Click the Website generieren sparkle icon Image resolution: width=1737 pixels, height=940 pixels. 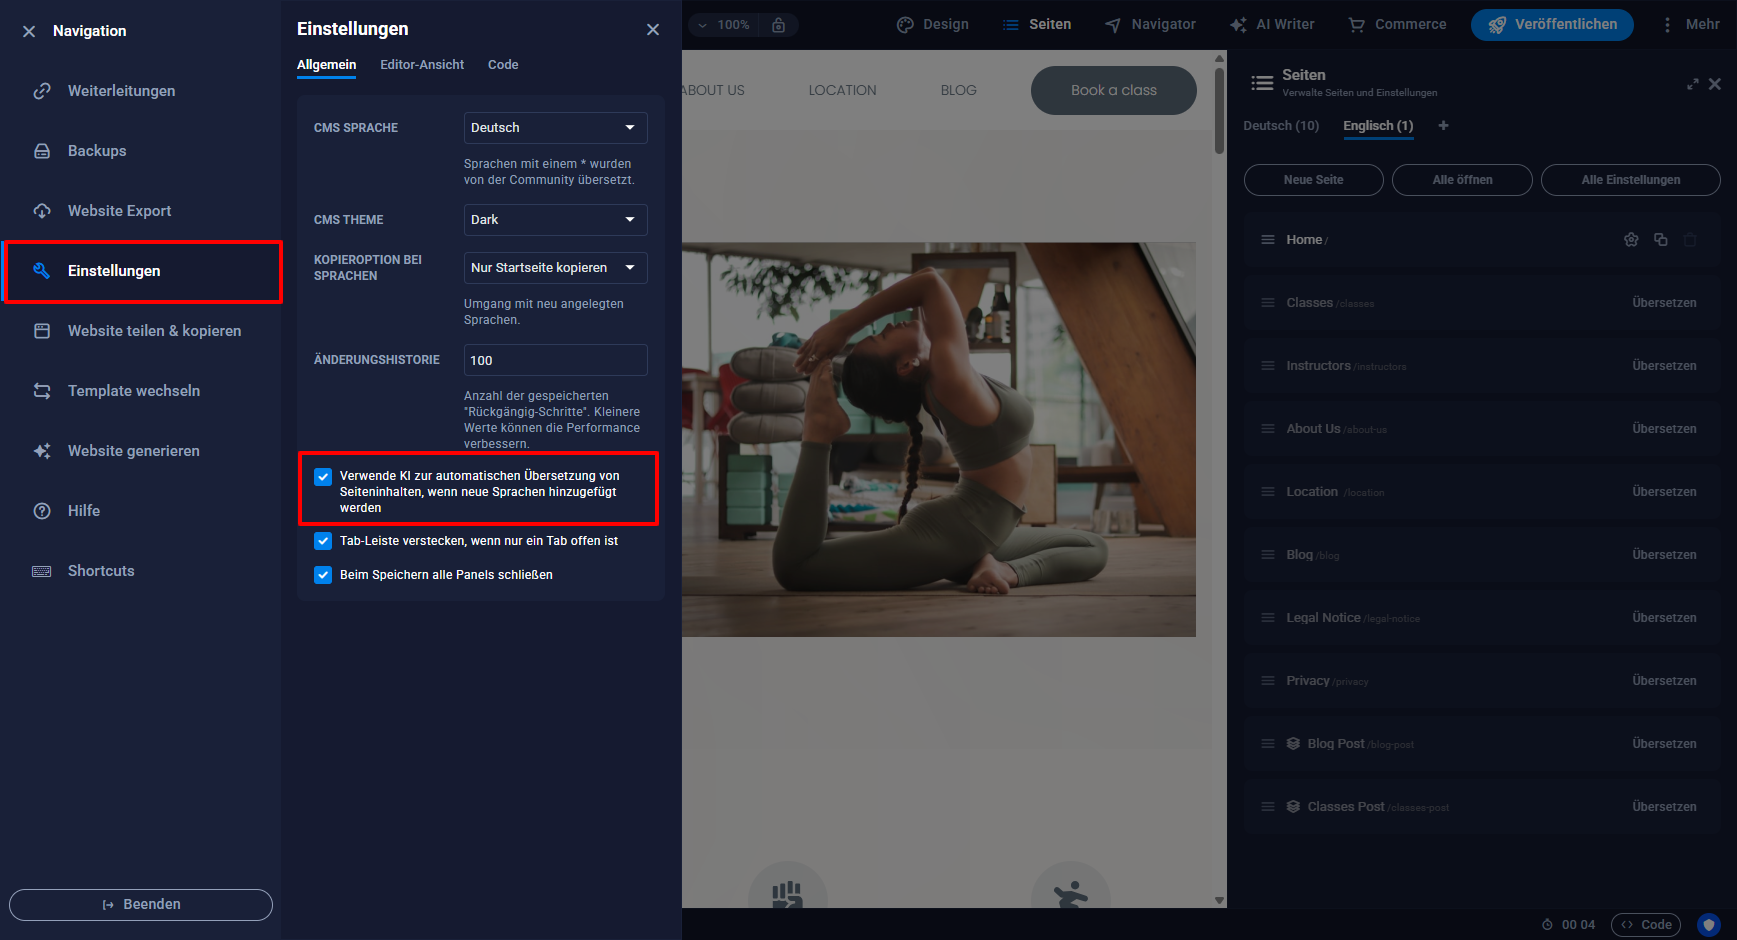click(x=42, y=451)
